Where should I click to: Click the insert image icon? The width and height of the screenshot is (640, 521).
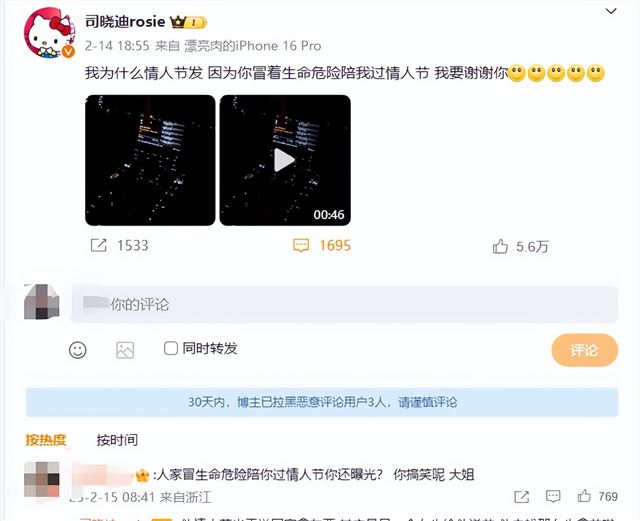click(125, 350)
